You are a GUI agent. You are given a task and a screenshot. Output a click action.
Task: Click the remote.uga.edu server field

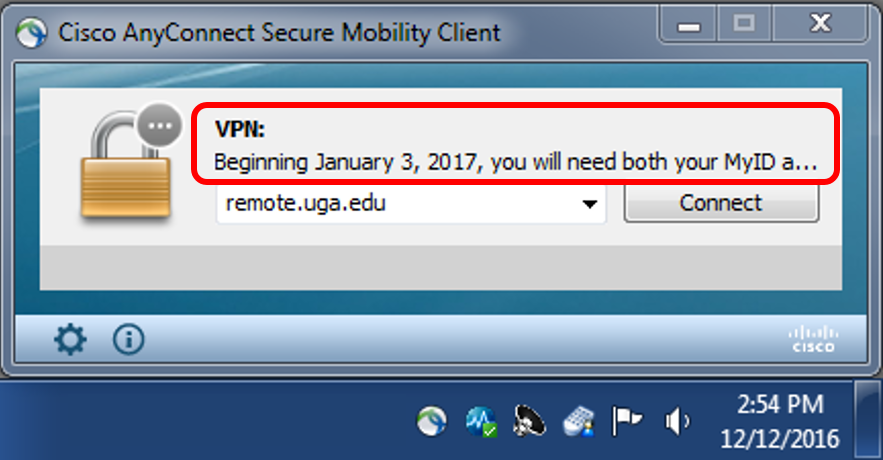pyautogui.click(x=411, y=204)
